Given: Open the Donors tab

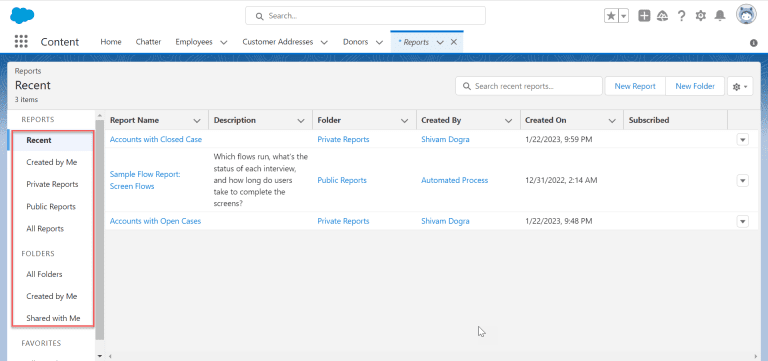Looking at the screenshot, I should click(x=356, y=42).
